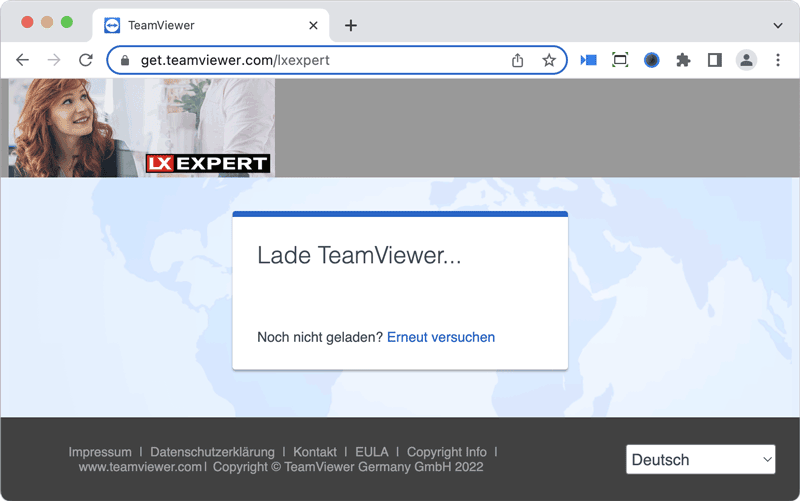Select the TeamViewer tab

tap(211, 26)
